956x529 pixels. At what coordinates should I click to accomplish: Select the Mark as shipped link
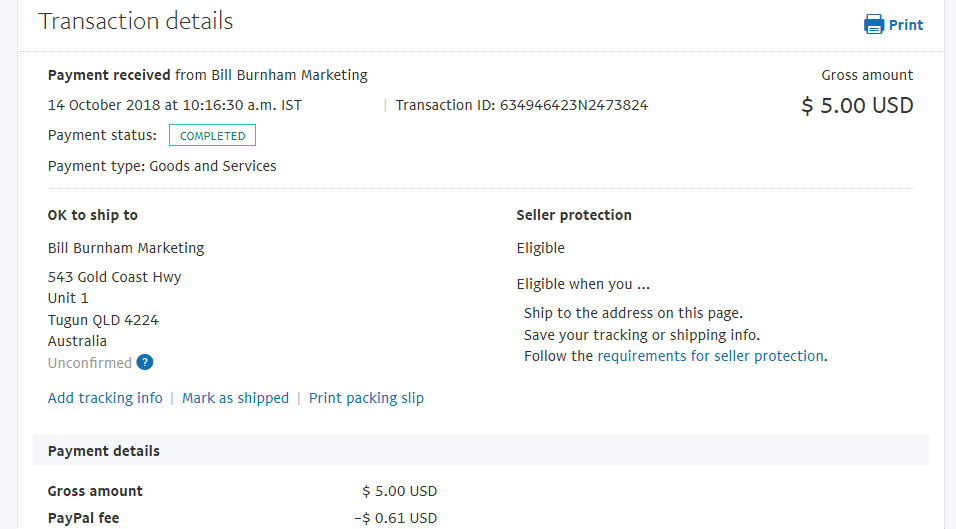(x=235, y=398)
